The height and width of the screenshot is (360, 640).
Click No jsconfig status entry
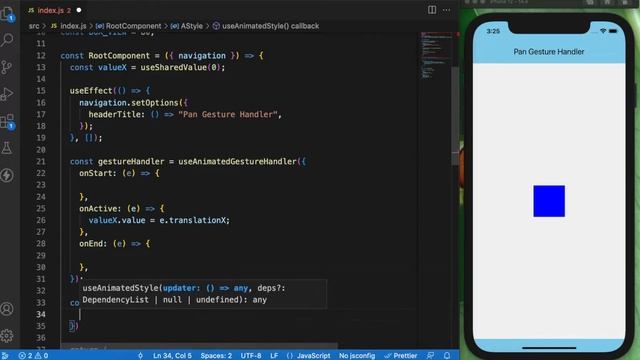357,356
